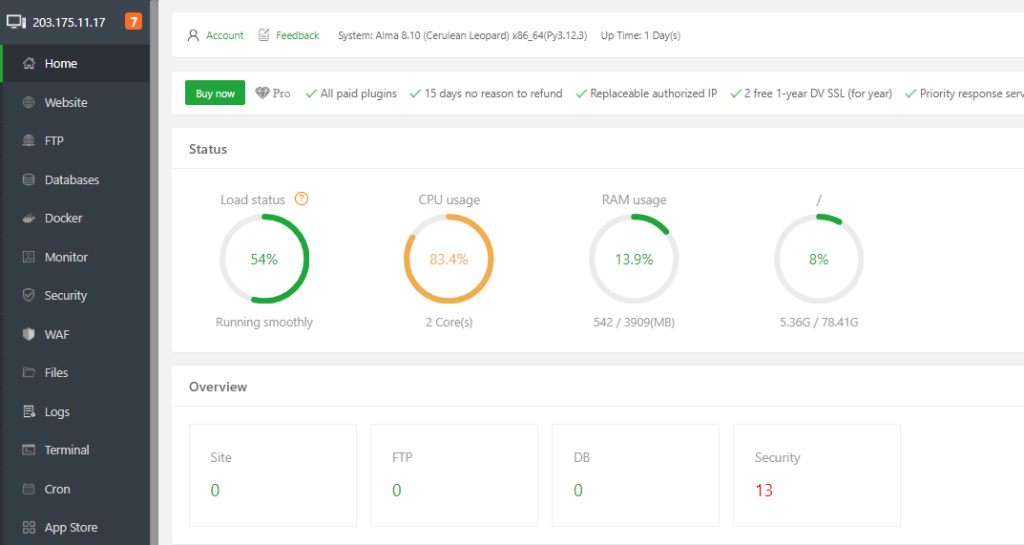Image resolution: width=1024 pixels, height=545 pixels.
Task: Click the DB overview card
Action: (635, 475)
